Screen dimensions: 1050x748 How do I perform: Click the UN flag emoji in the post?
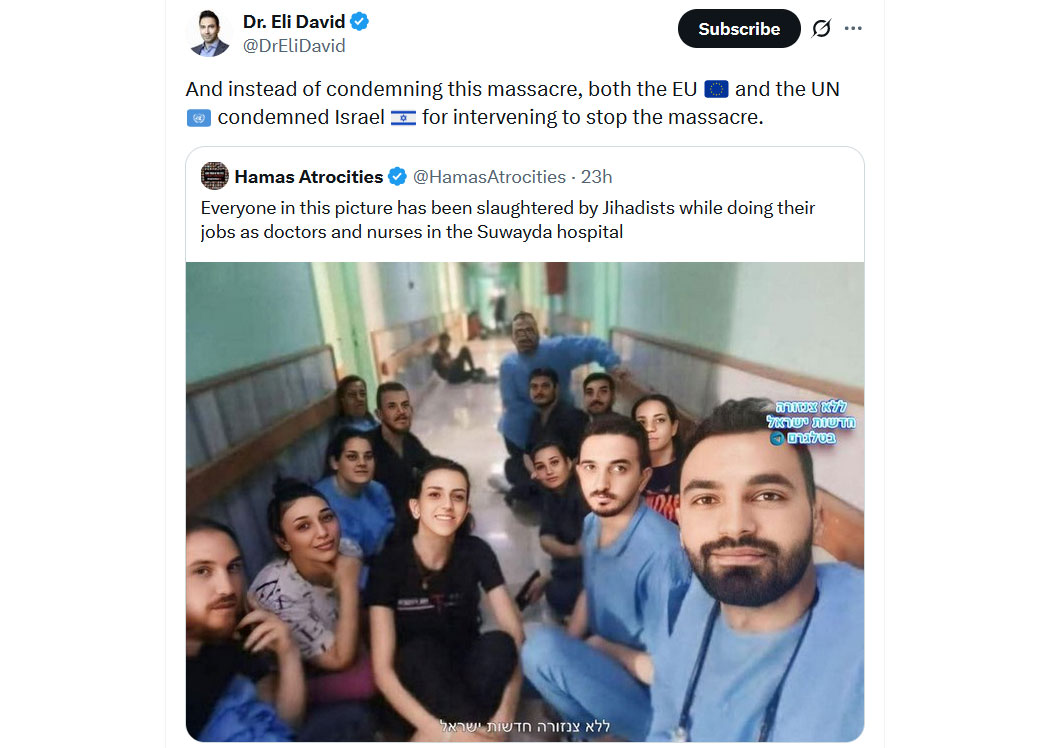coord(198,119)
